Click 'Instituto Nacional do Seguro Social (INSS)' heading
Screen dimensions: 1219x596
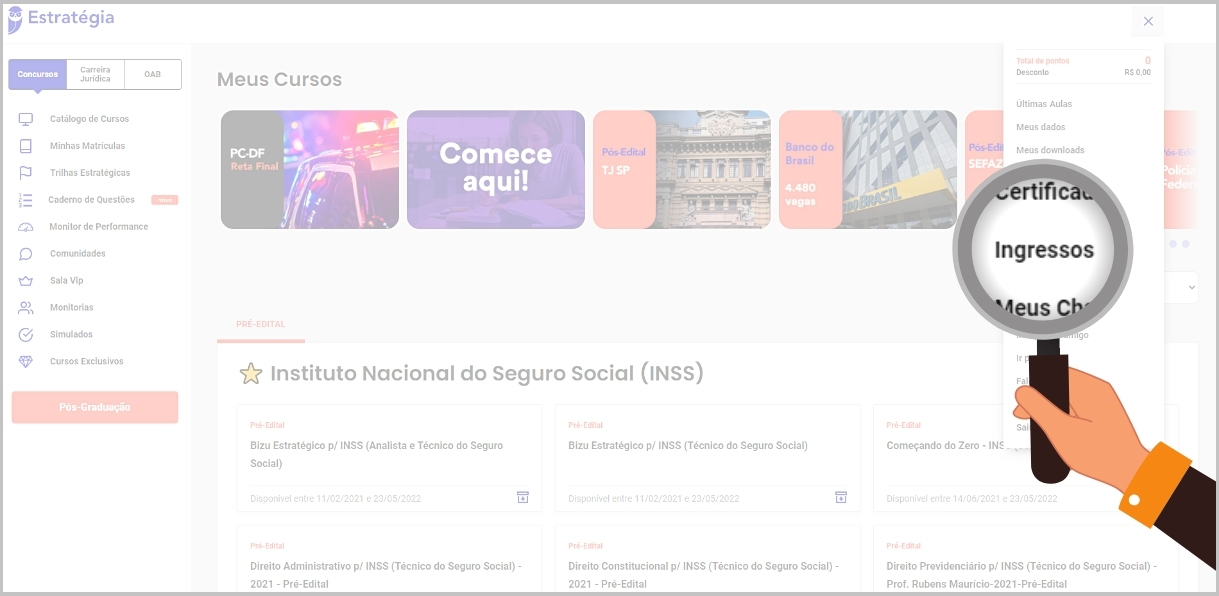coord(487,374)
